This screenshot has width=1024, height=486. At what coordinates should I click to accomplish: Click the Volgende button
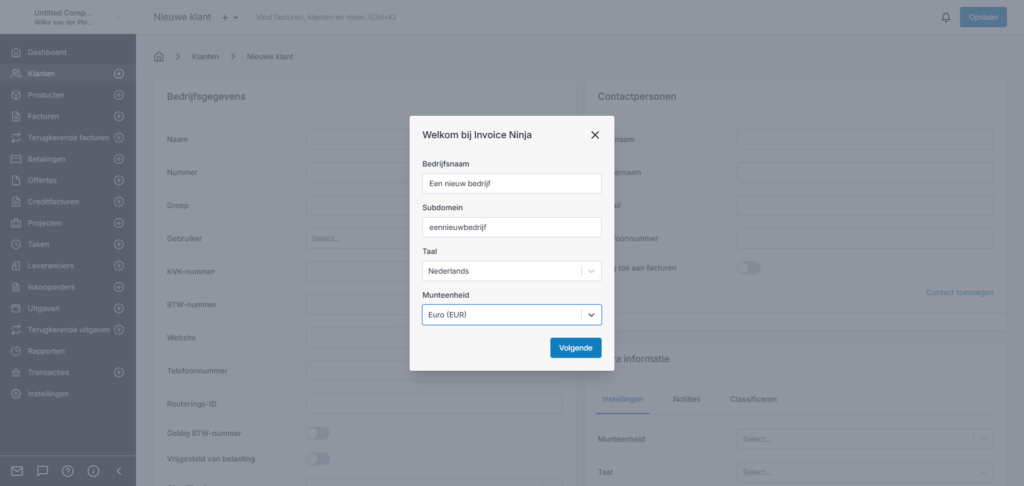[x=575, y=348]
